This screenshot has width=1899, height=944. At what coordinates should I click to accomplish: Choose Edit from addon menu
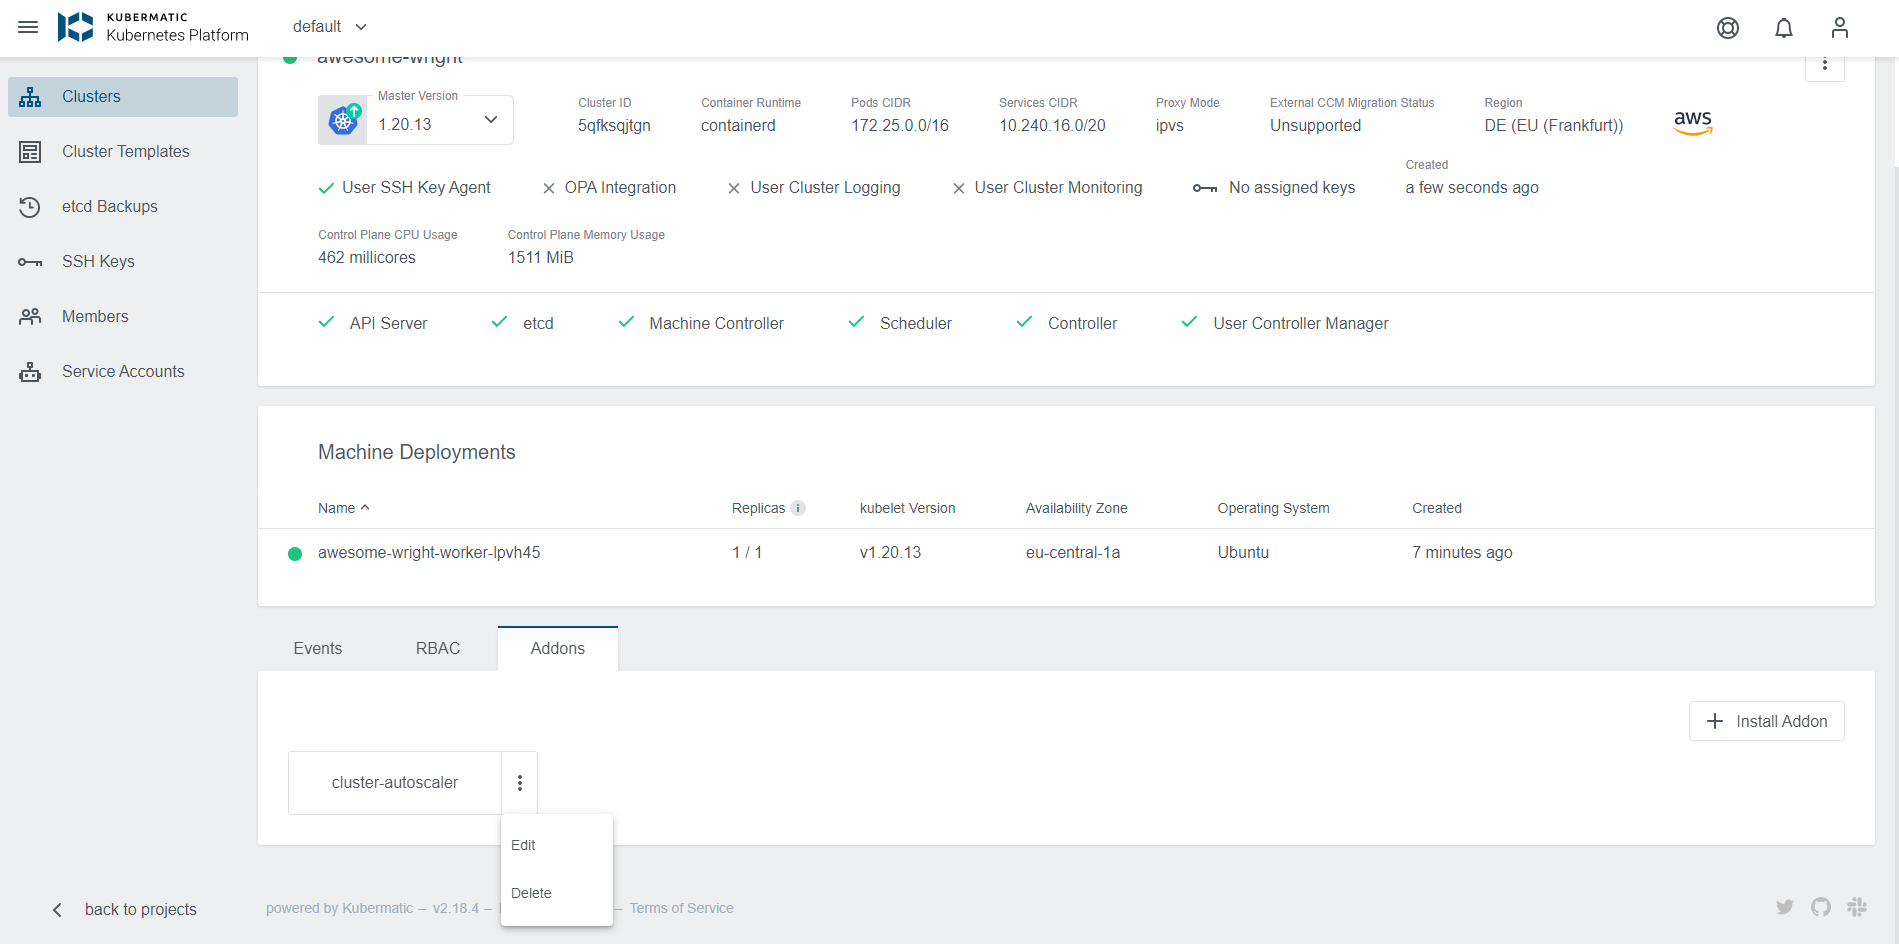point(557,845)
